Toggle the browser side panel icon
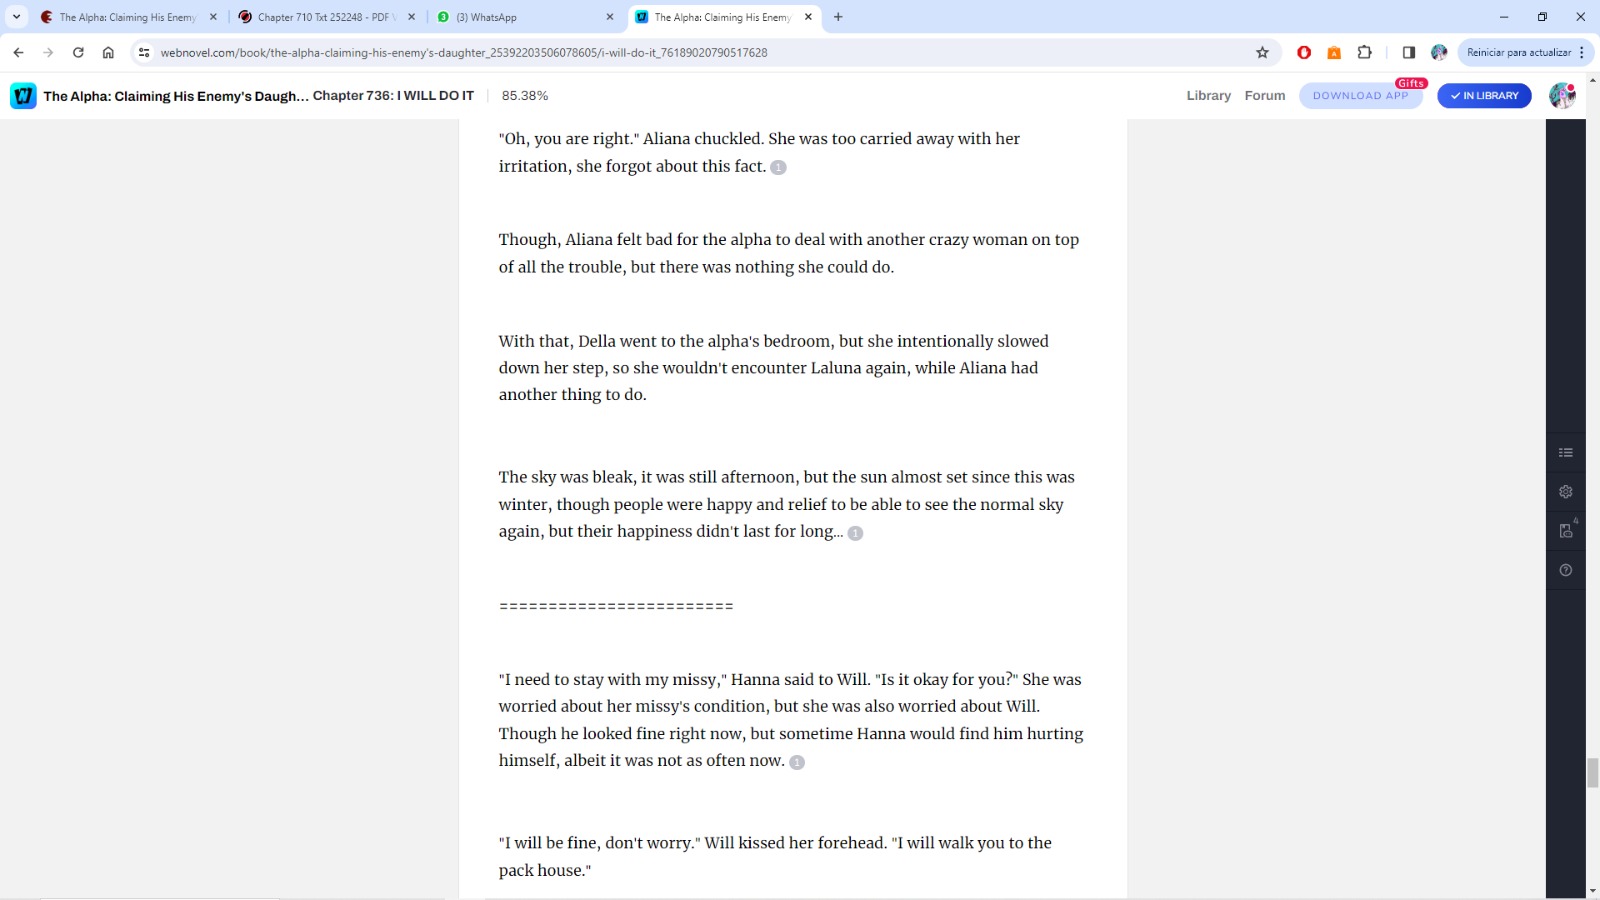Viewport: 1600px width, 900px height. tap(1408, 53)
